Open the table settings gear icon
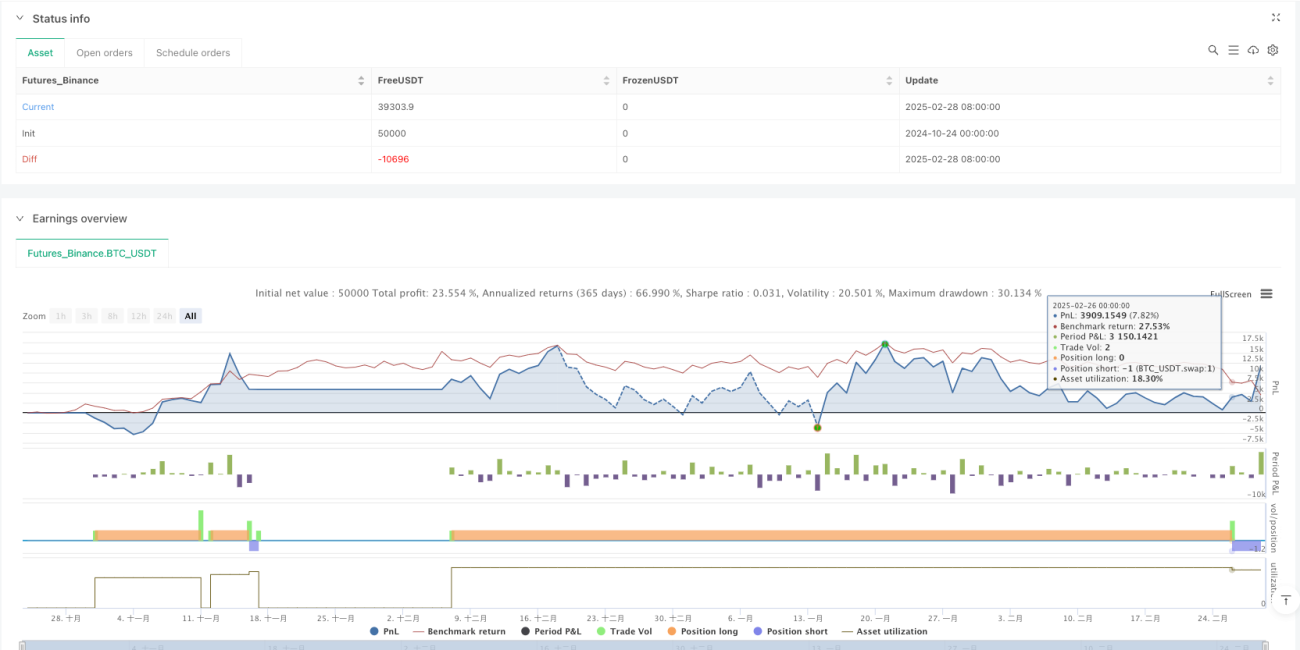This screenshot has width=1300, height=650. point(1273,50)
